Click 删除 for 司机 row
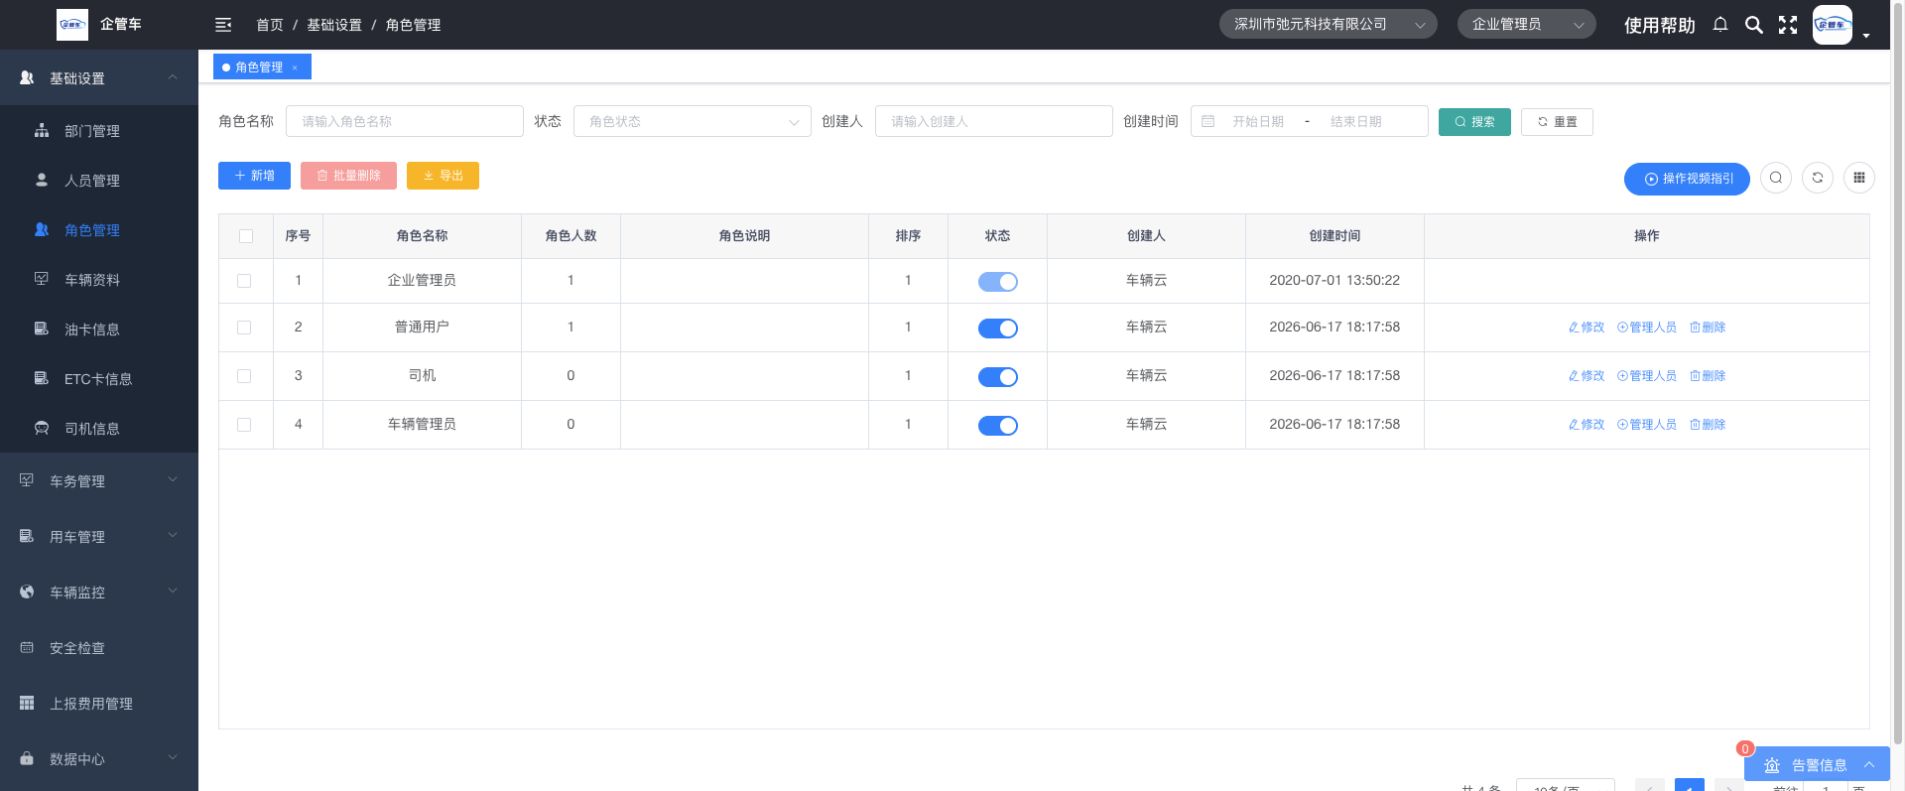Viewport: 1905px width, 791px height. [1708, 376]
